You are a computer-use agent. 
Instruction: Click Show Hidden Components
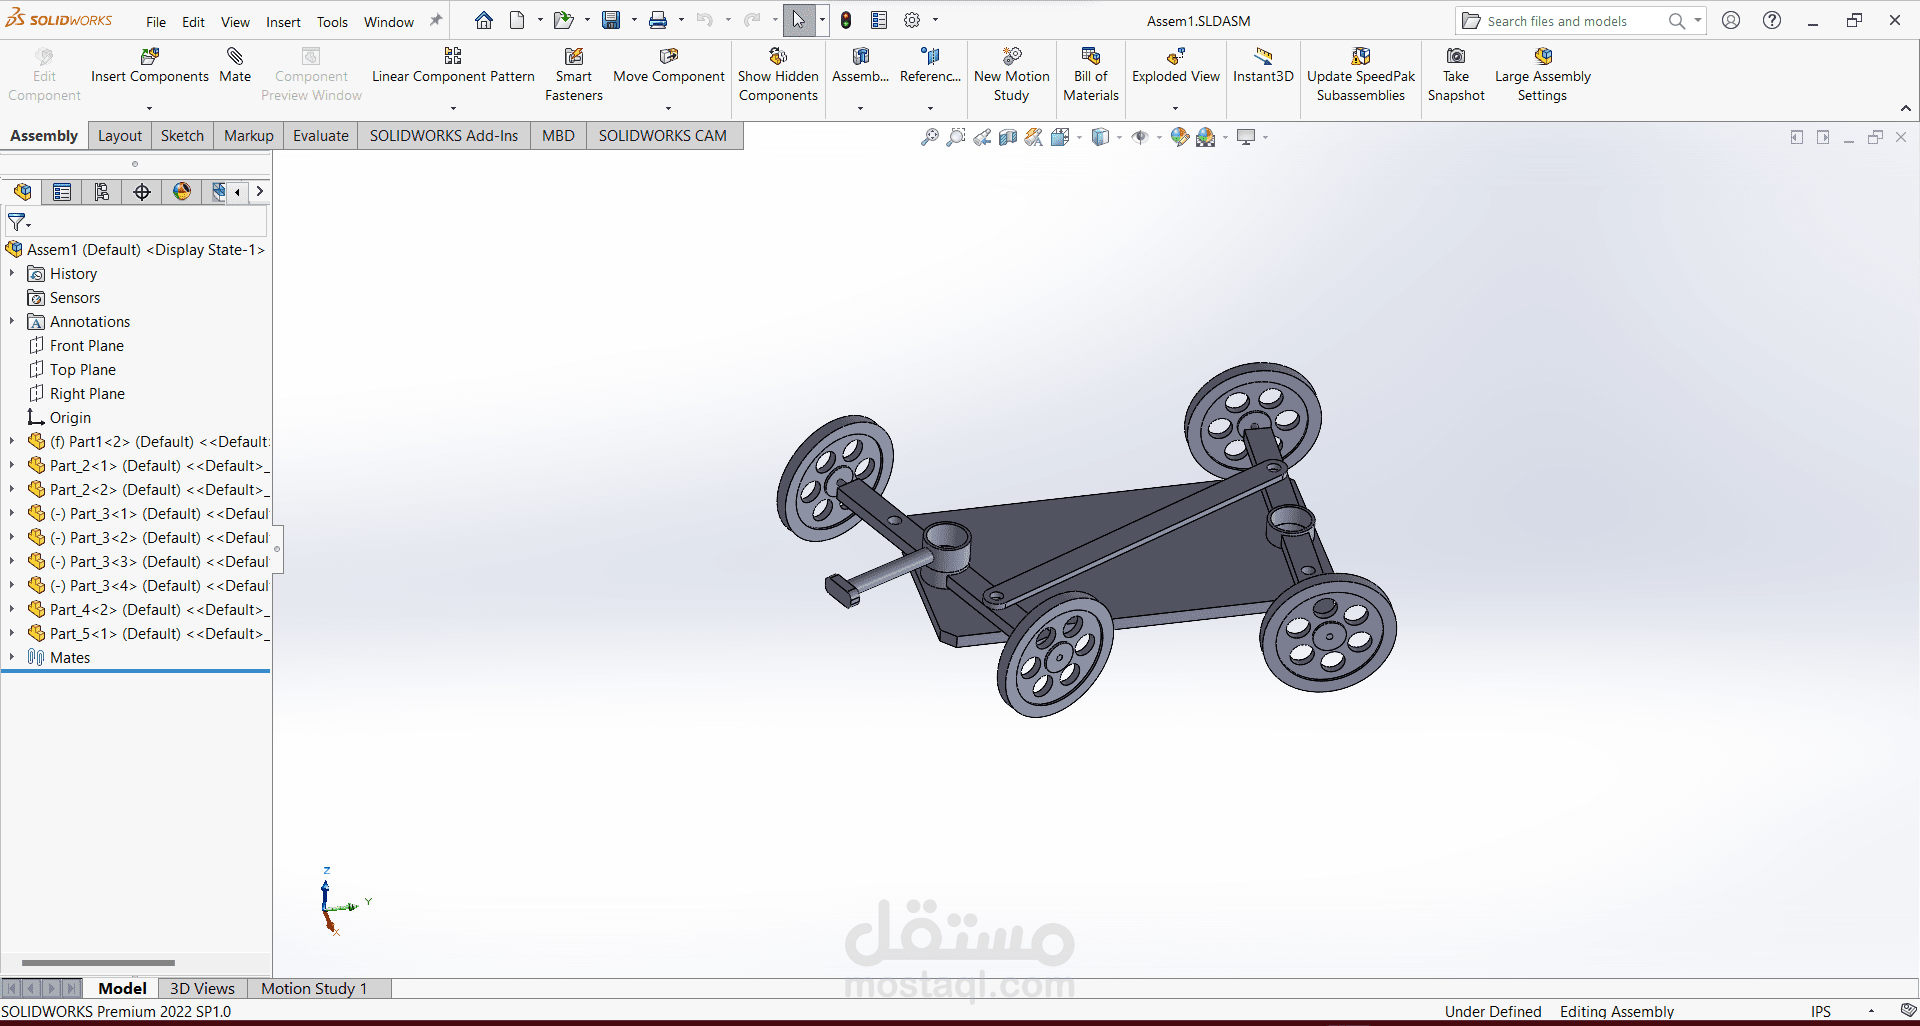point(778,75)
